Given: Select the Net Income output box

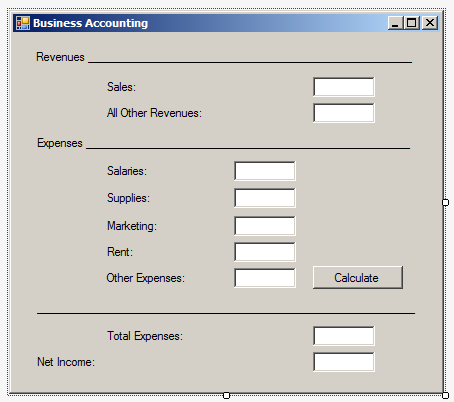Looking at the screenshot, I should (344, 362).
